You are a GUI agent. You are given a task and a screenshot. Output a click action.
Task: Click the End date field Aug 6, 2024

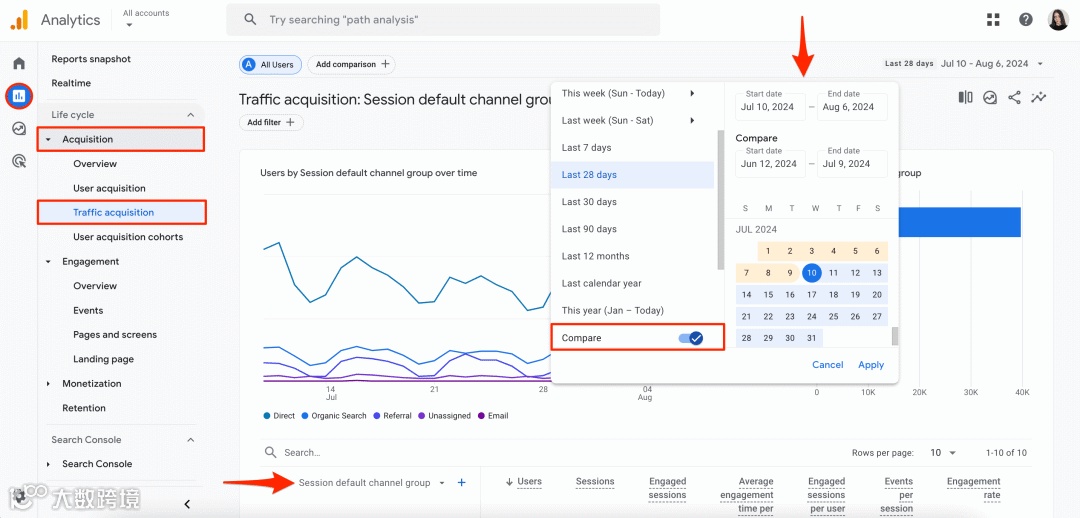(852, 107)
